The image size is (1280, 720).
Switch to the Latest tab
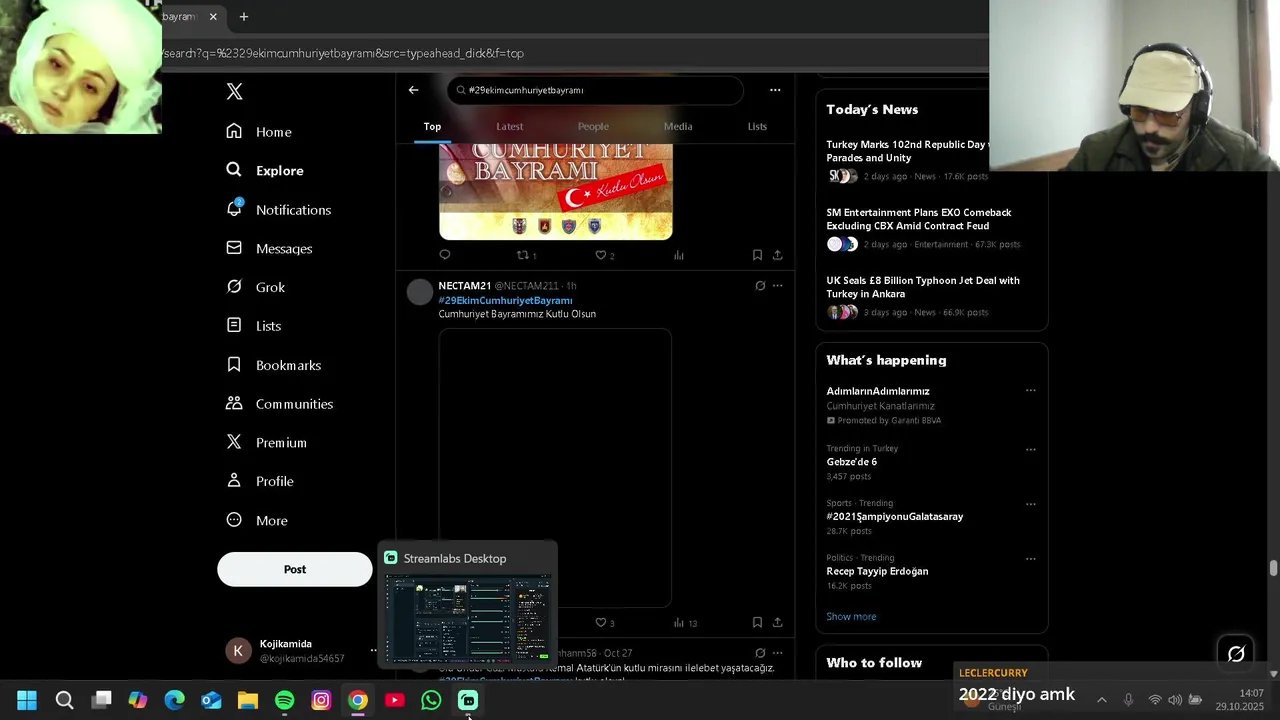click(509, 126)
